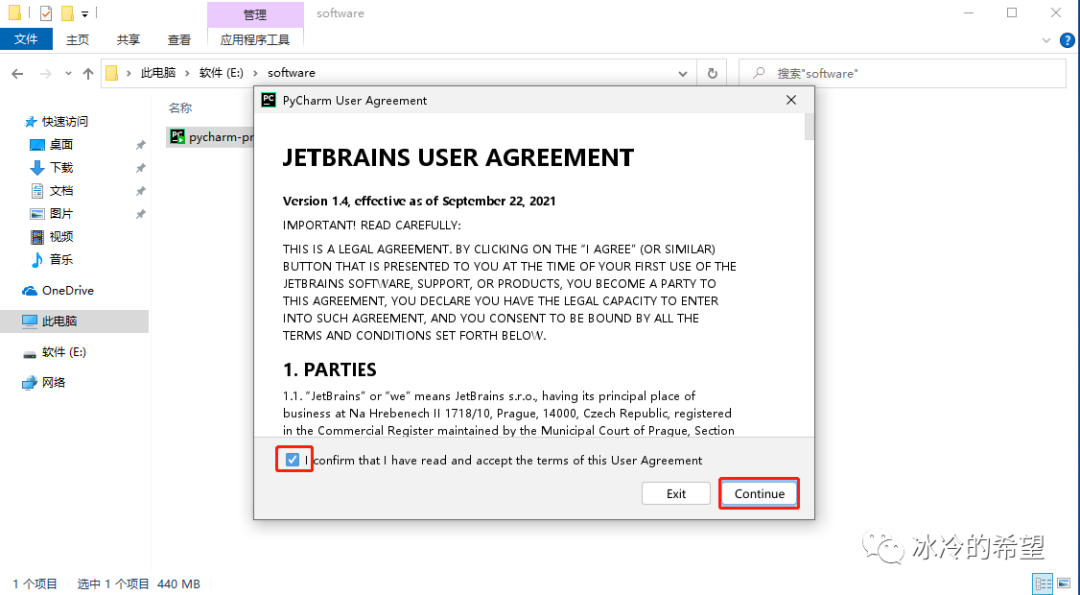
Task: Click the pin icon beside 图片
Action: (141, 214)
